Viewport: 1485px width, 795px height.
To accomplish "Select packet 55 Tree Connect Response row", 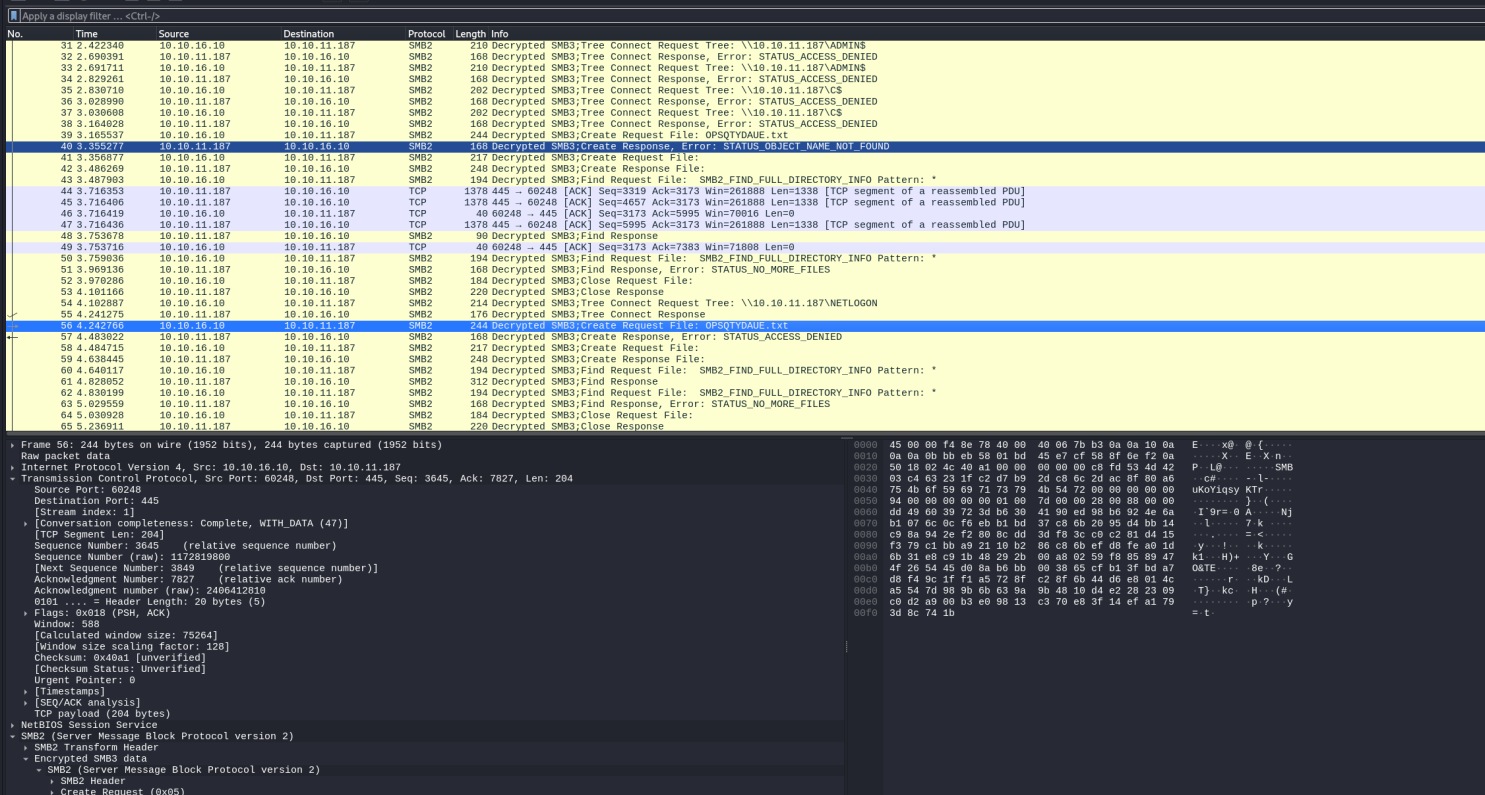I will [x=744, y=314].
